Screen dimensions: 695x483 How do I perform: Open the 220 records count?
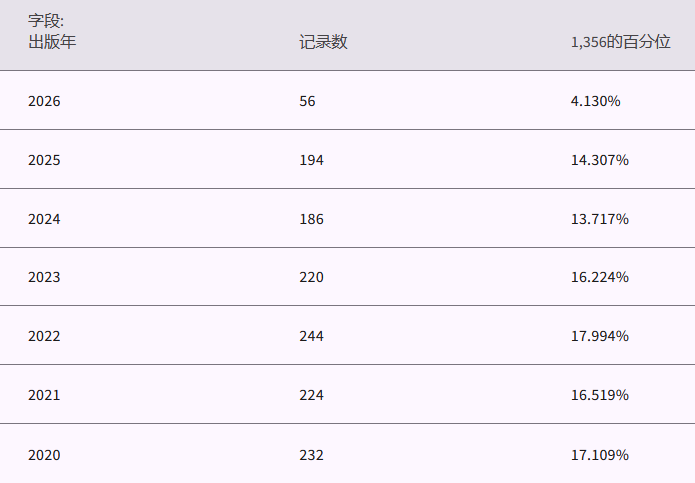311,277
